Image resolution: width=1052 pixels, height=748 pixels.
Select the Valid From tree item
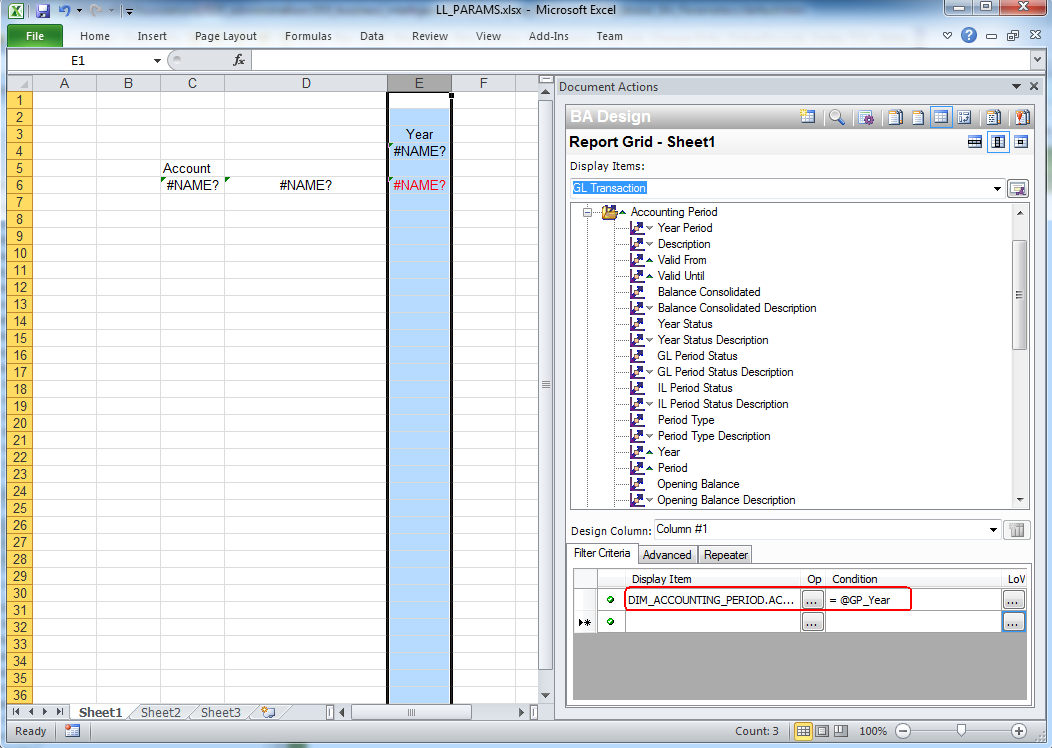coord(682,260)
